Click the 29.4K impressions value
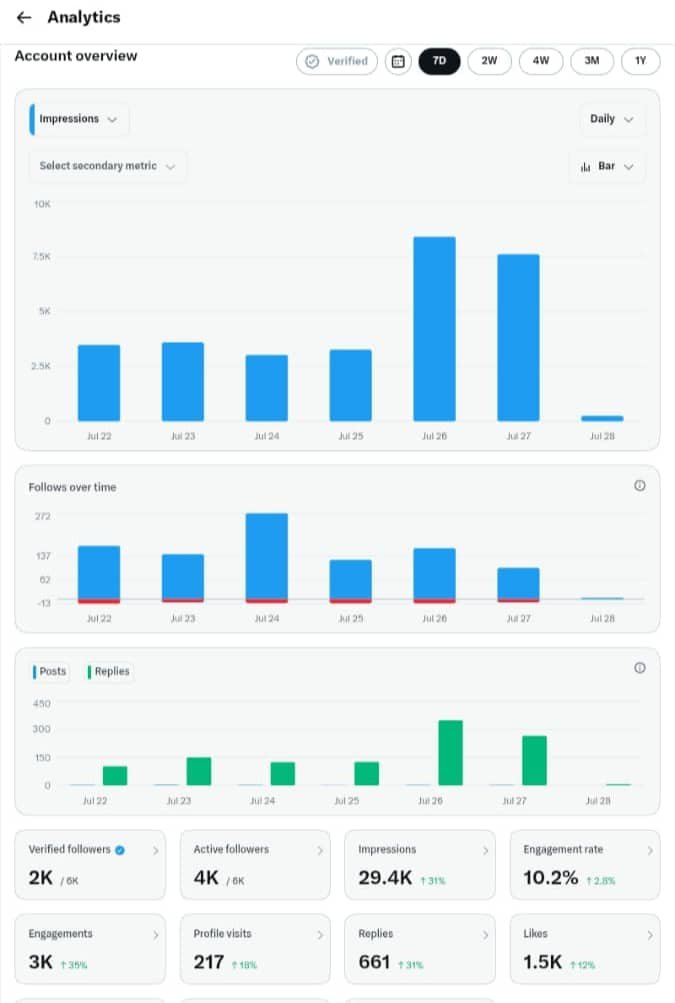 click(x=385, y=878)
